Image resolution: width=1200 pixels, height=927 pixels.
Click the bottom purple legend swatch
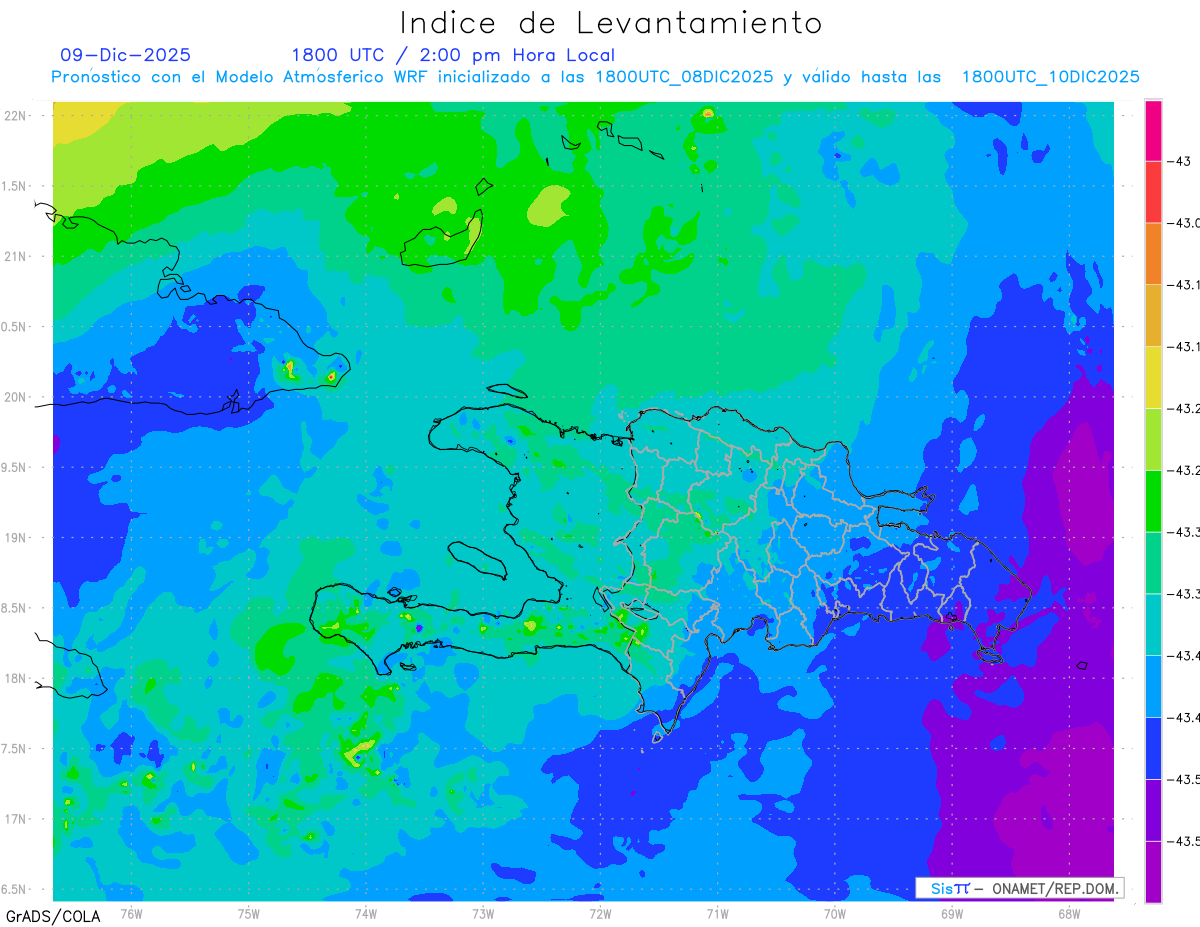[1153, 872]
